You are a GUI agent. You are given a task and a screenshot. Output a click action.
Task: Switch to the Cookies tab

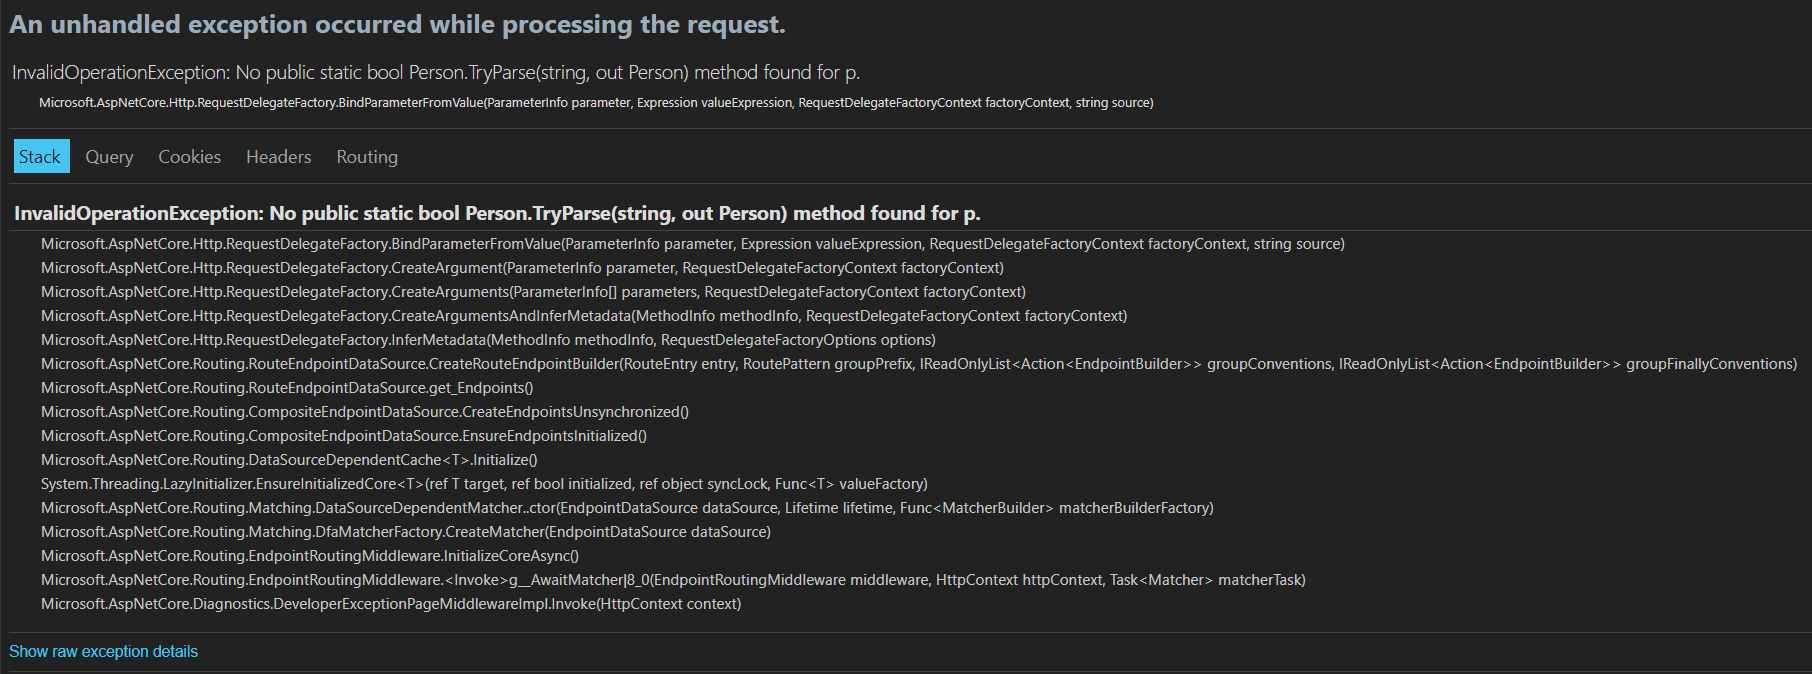click(x=189, y=156)
